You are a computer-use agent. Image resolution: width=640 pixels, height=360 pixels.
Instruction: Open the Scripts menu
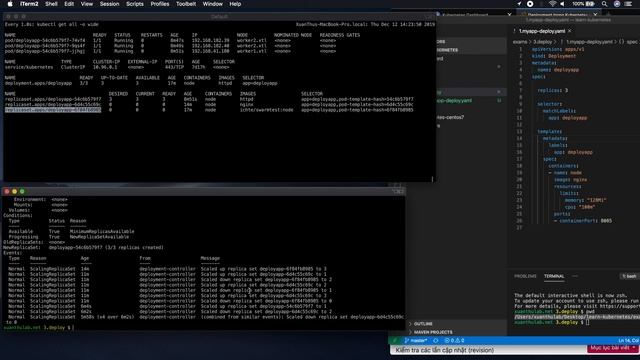[135, 4]
